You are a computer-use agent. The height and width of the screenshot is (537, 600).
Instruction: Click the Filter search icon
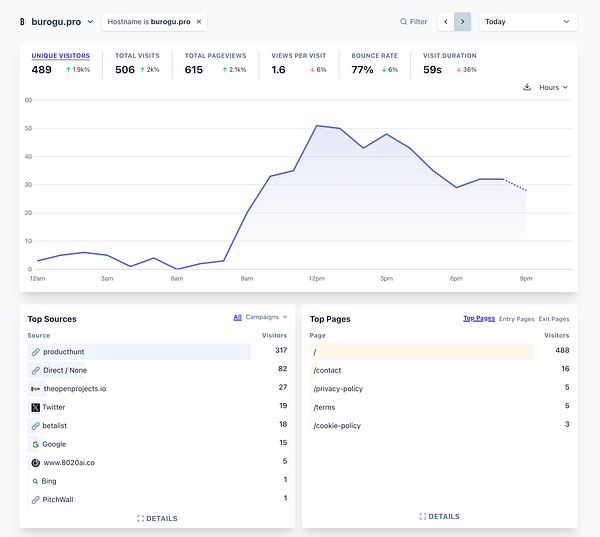coord(404,21)
